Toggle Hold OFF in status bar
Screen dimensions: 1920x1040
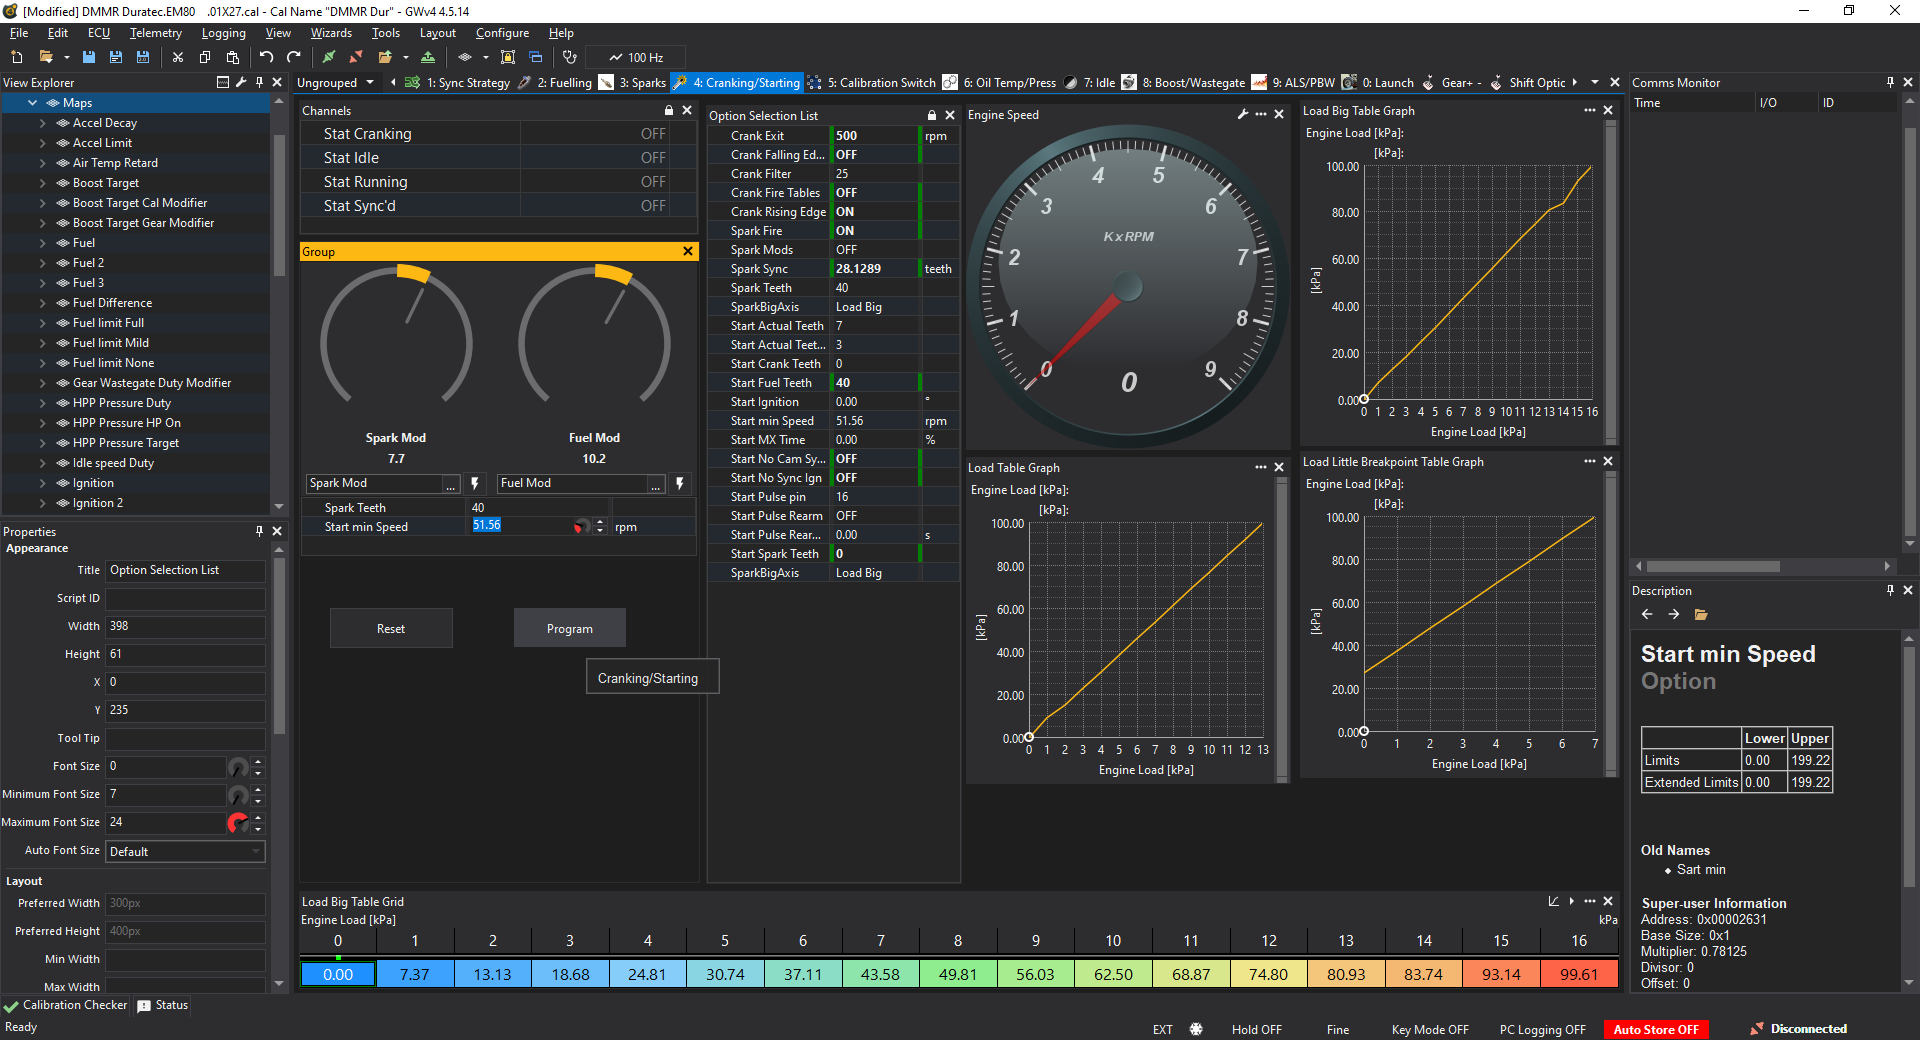click(1257, 1029)
